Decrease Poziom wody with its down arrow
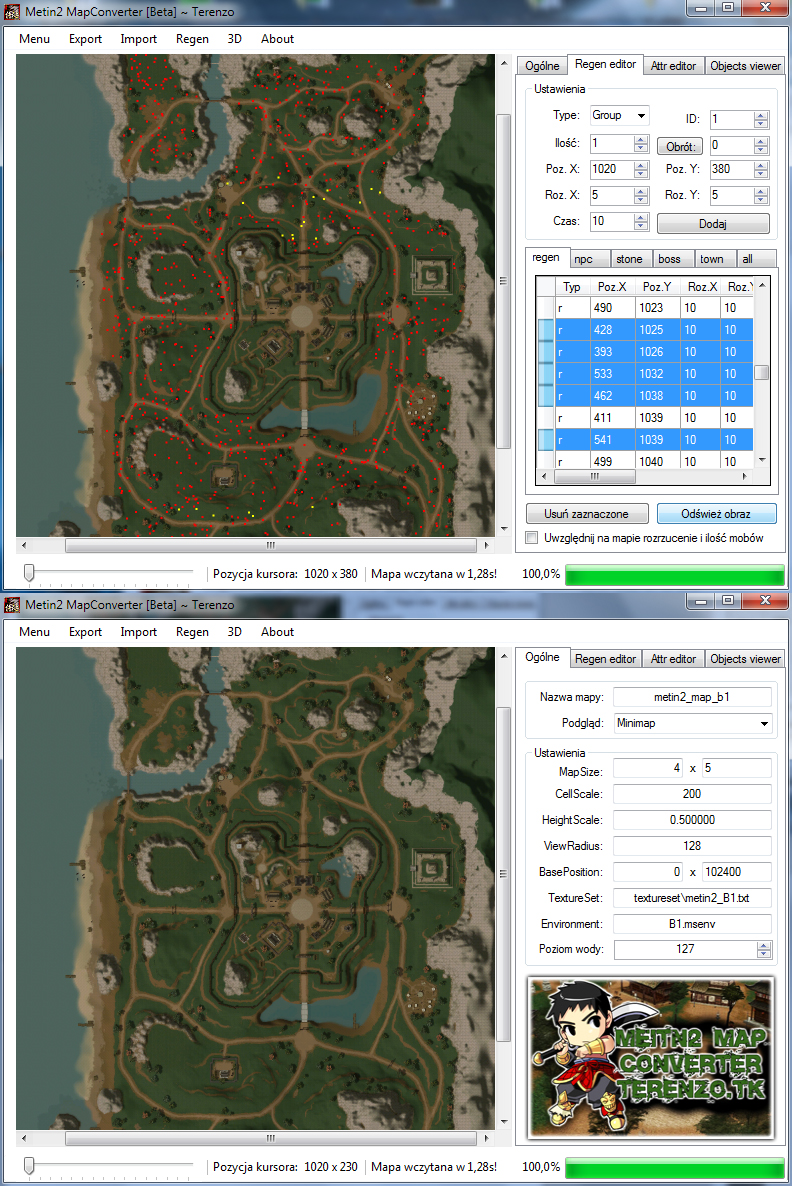 tap(764, 954)
